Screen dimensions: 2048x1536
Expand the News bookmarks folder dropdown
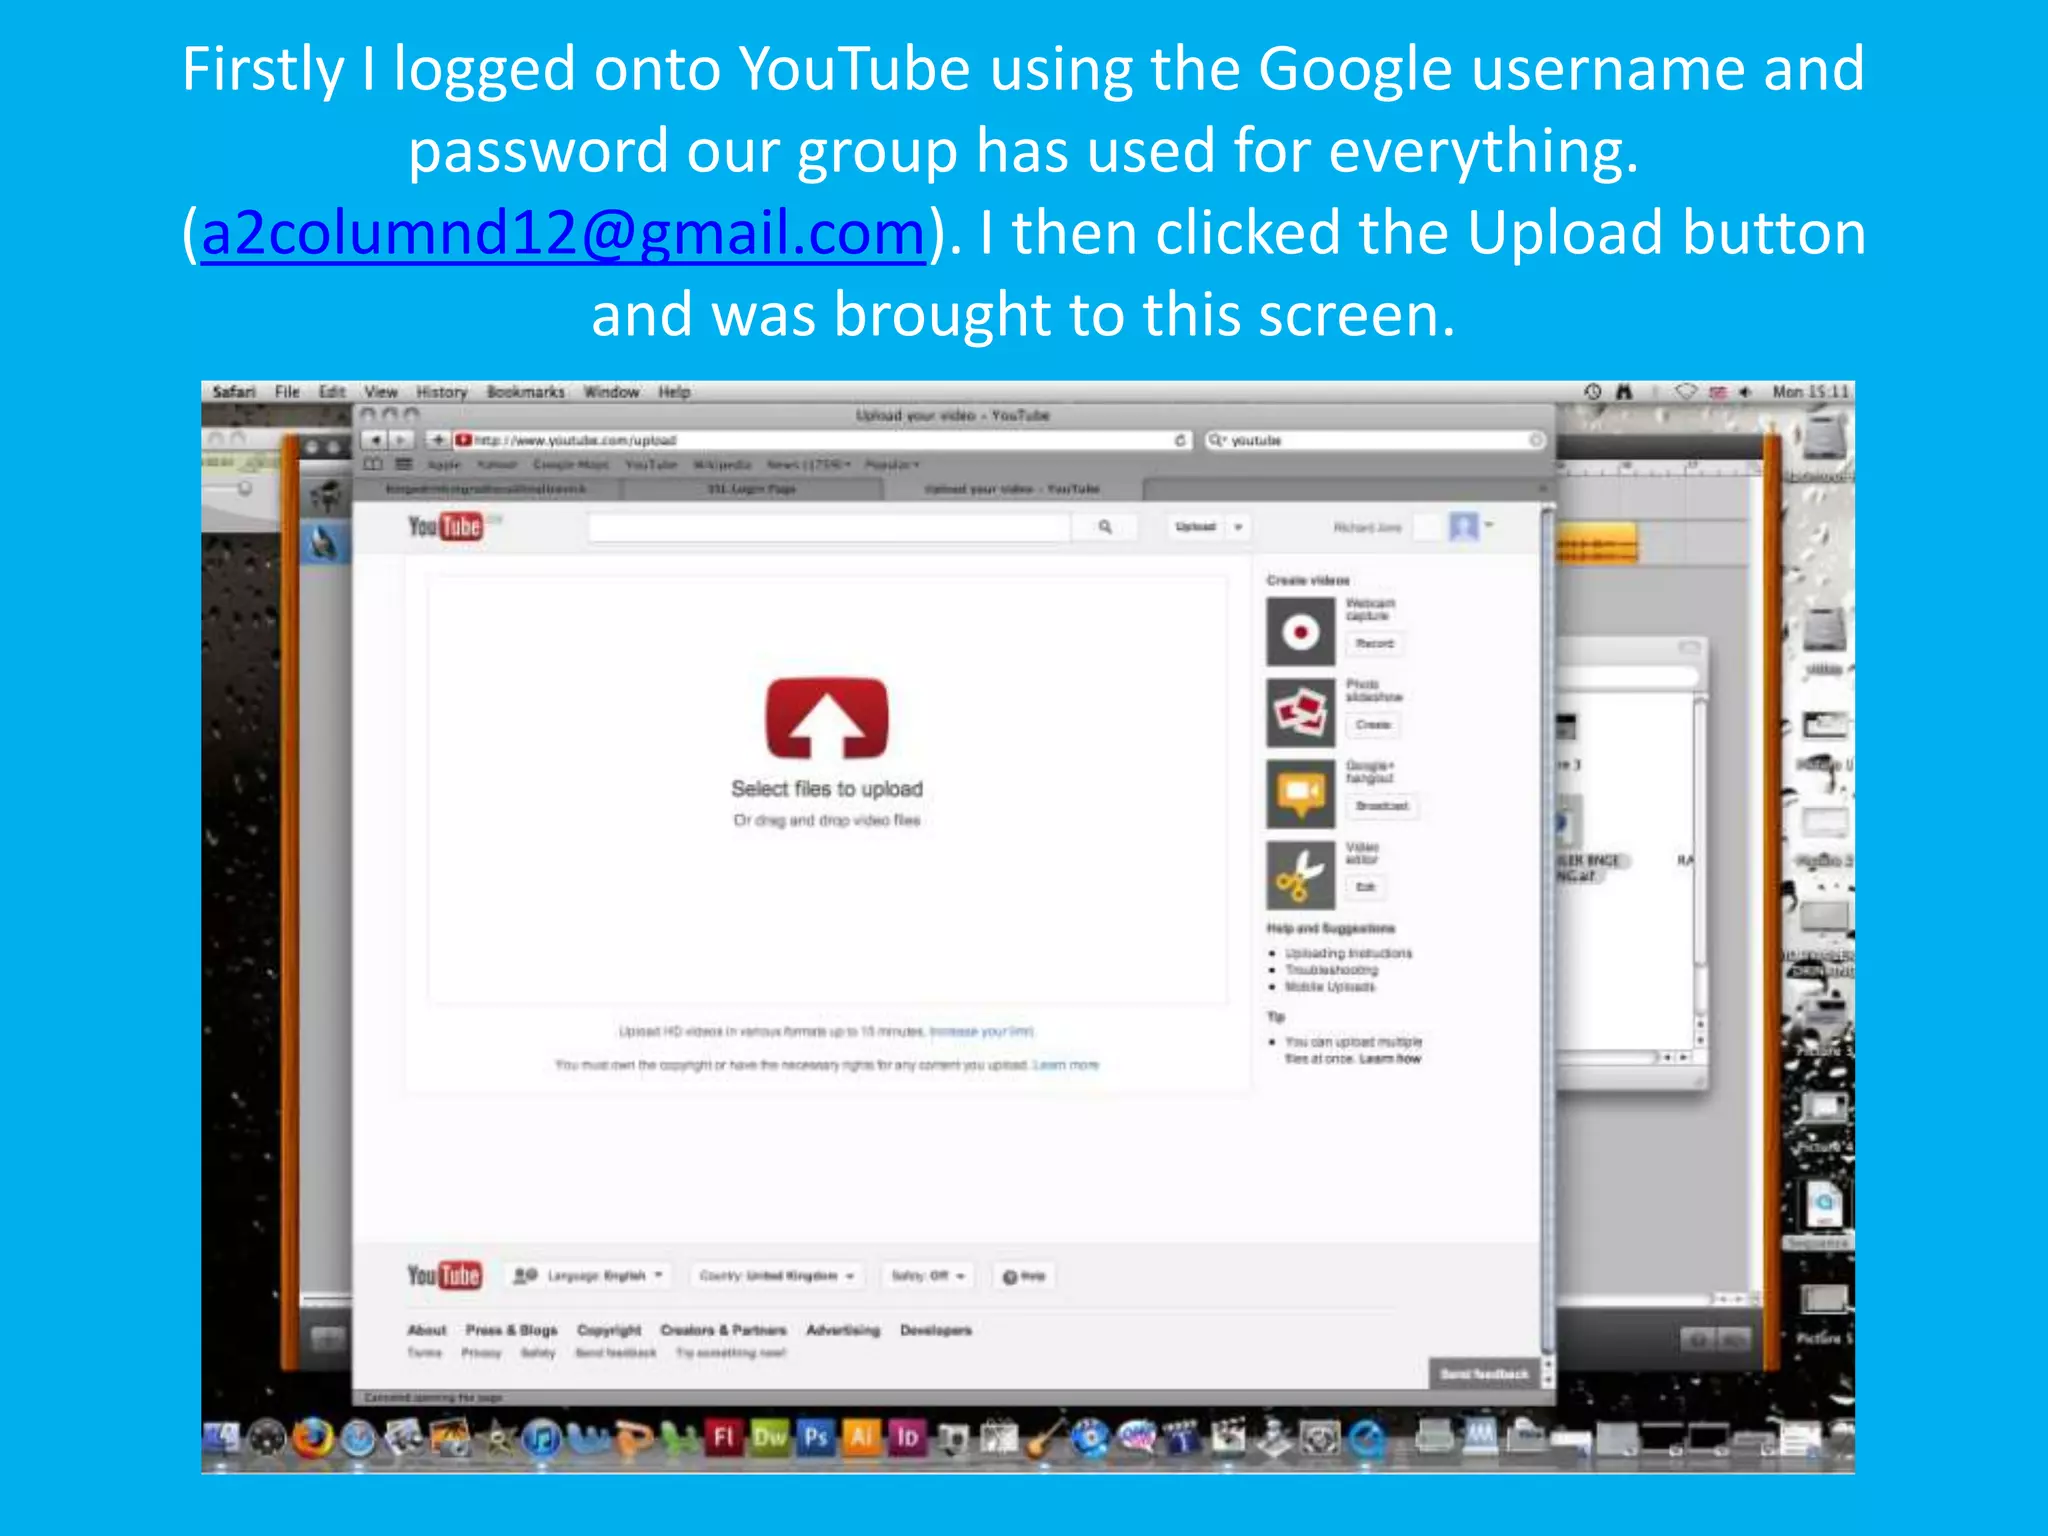pyautogui.click(x=809, y=465)
